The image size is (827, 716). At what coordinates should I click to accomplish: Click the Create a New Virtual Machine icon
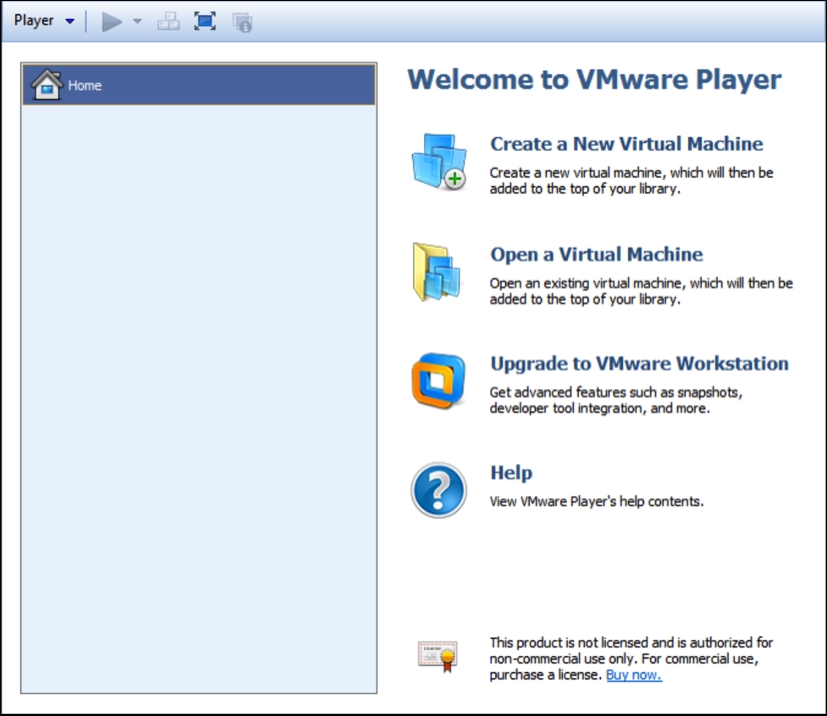point(439,161)
